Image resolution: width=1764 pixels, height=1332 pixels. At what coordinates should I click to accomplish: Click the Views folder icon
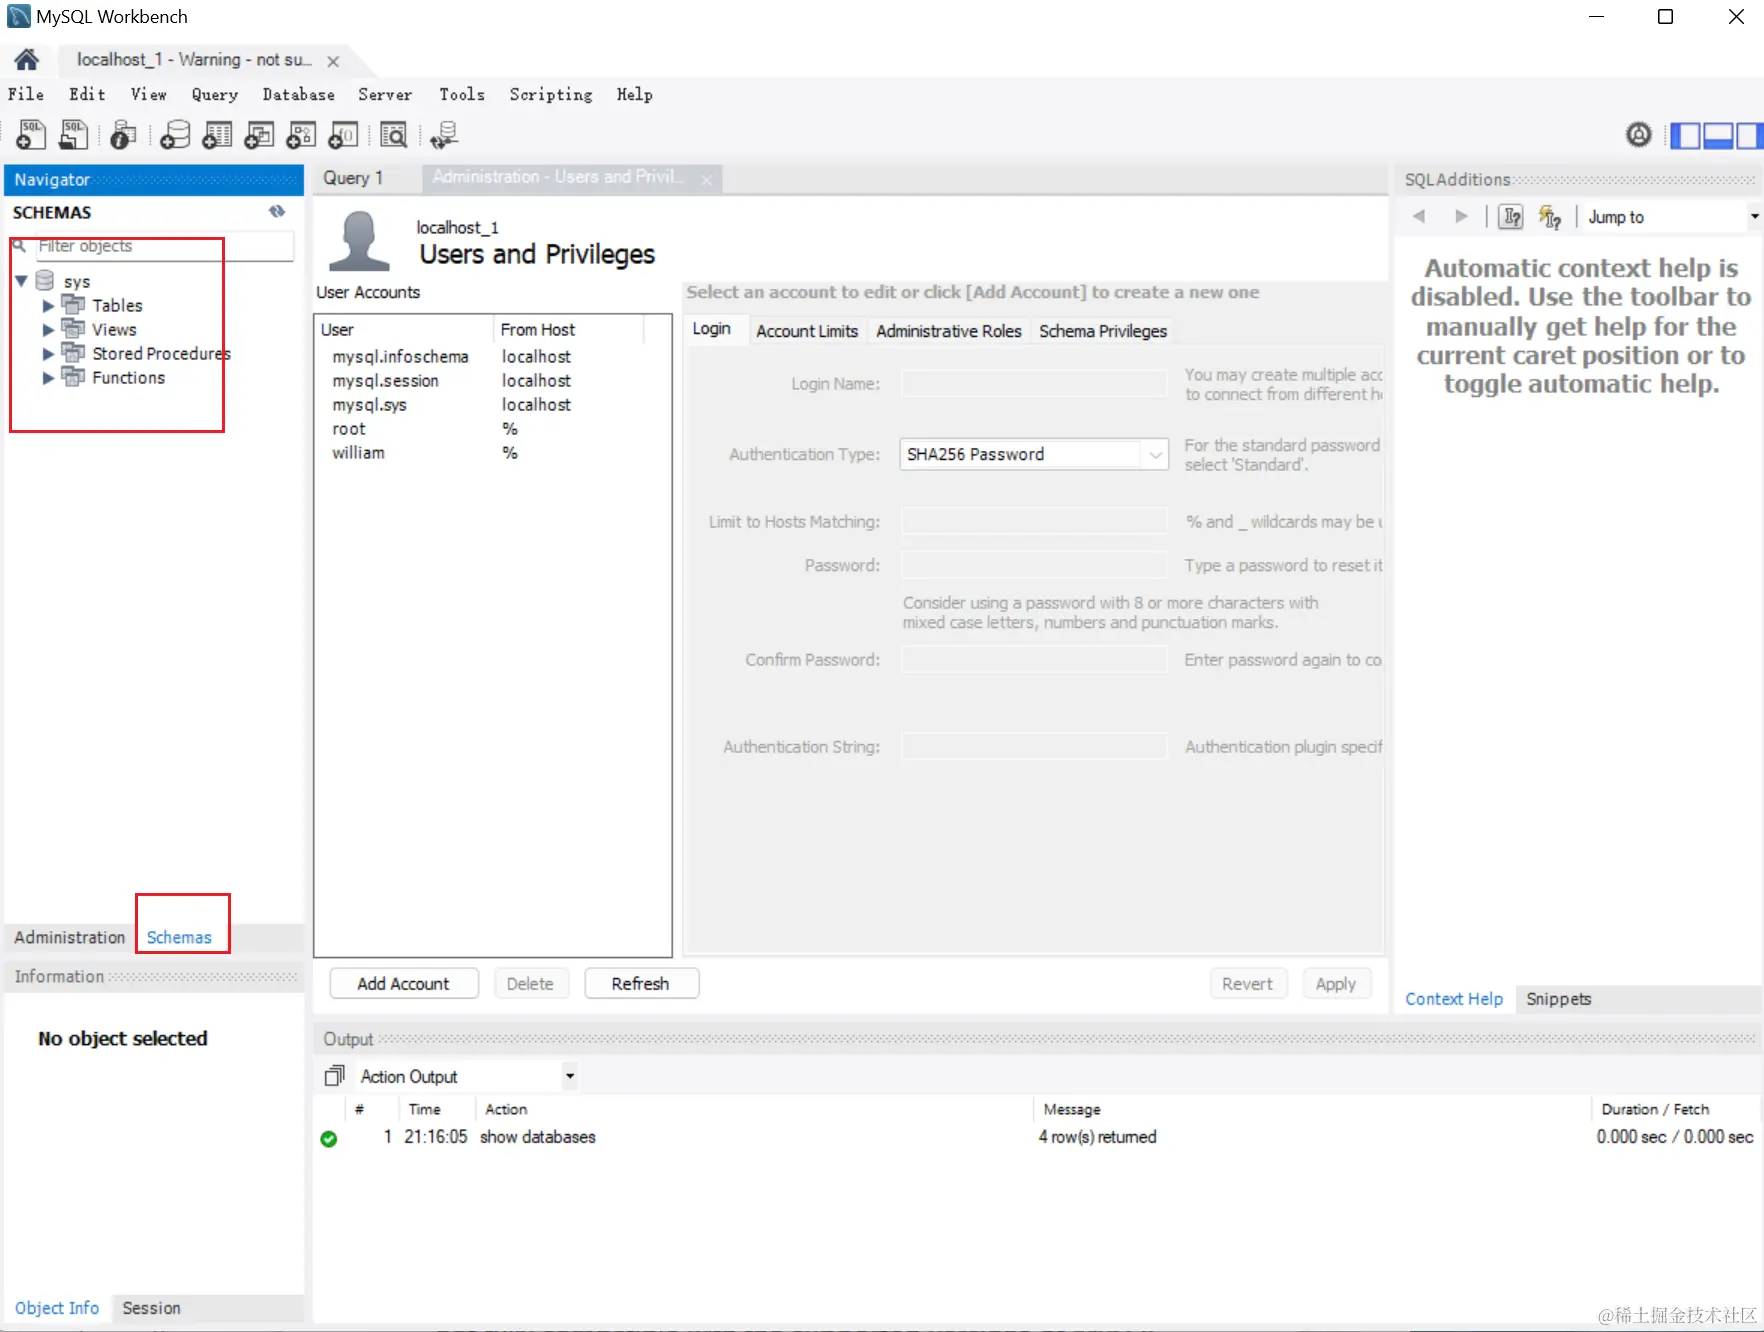click(73, 329)
